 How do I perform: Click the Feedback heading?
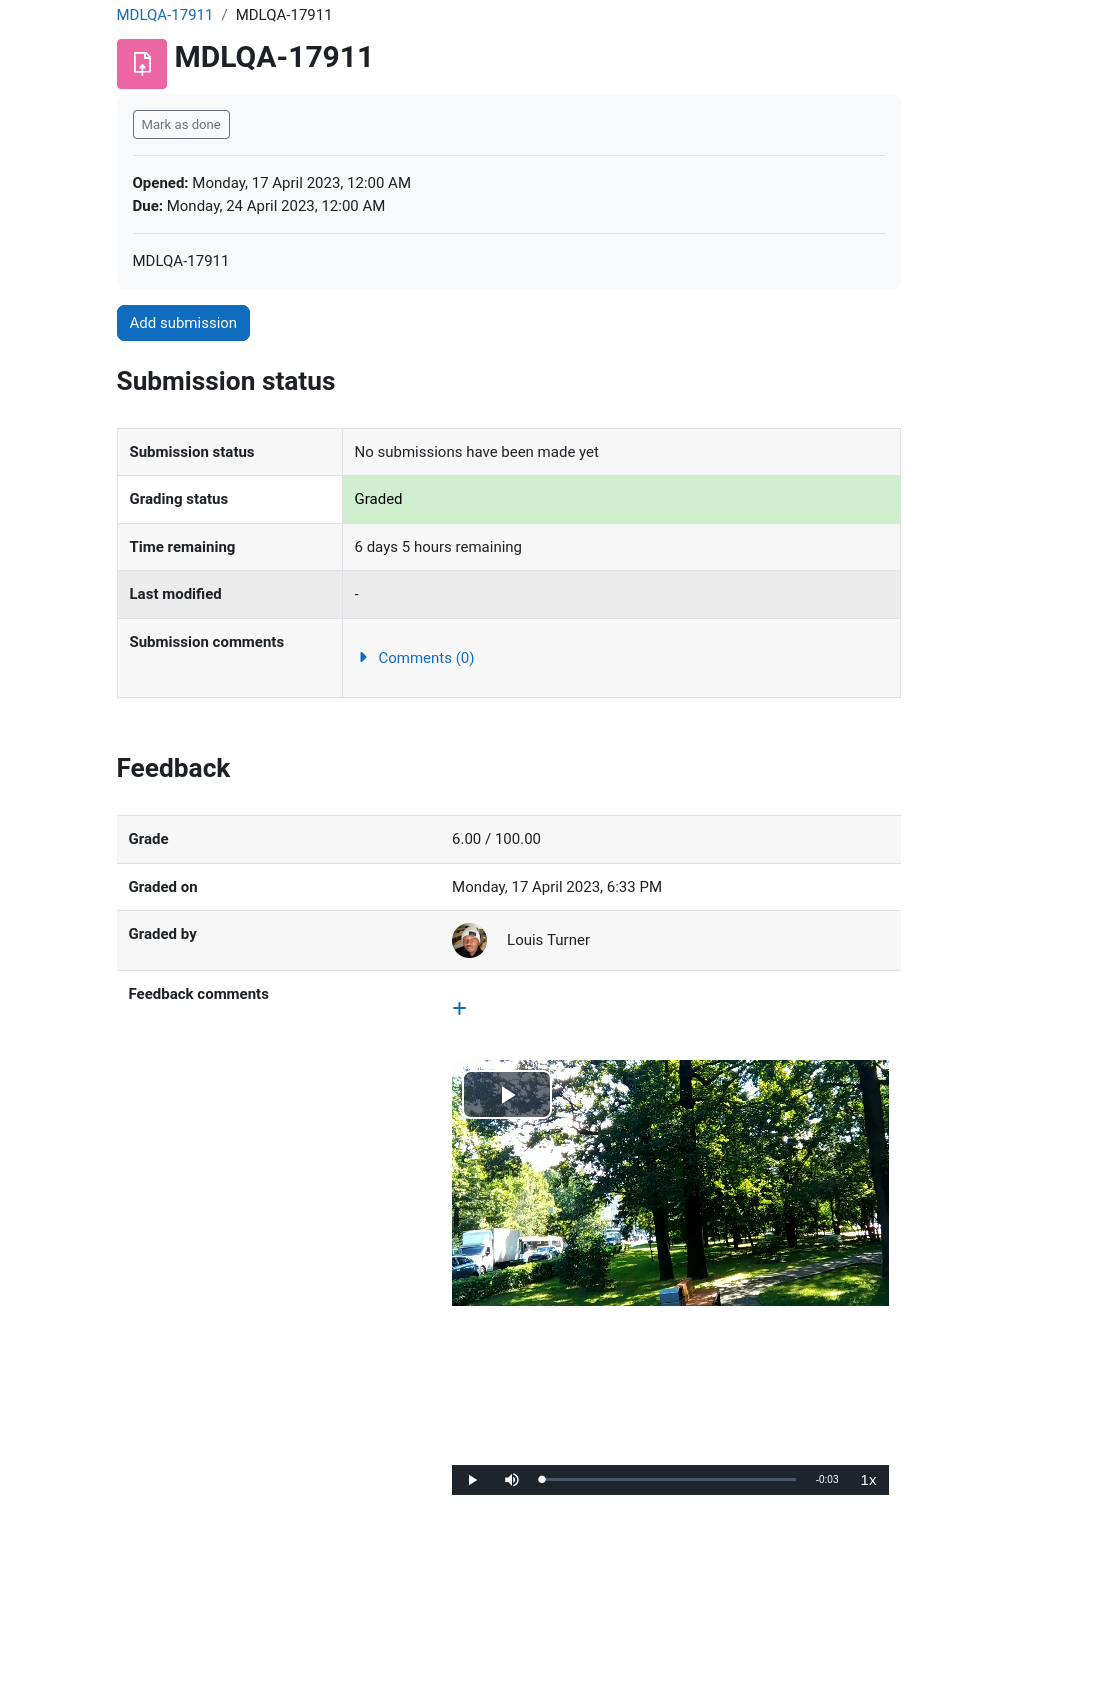point(173,768)
